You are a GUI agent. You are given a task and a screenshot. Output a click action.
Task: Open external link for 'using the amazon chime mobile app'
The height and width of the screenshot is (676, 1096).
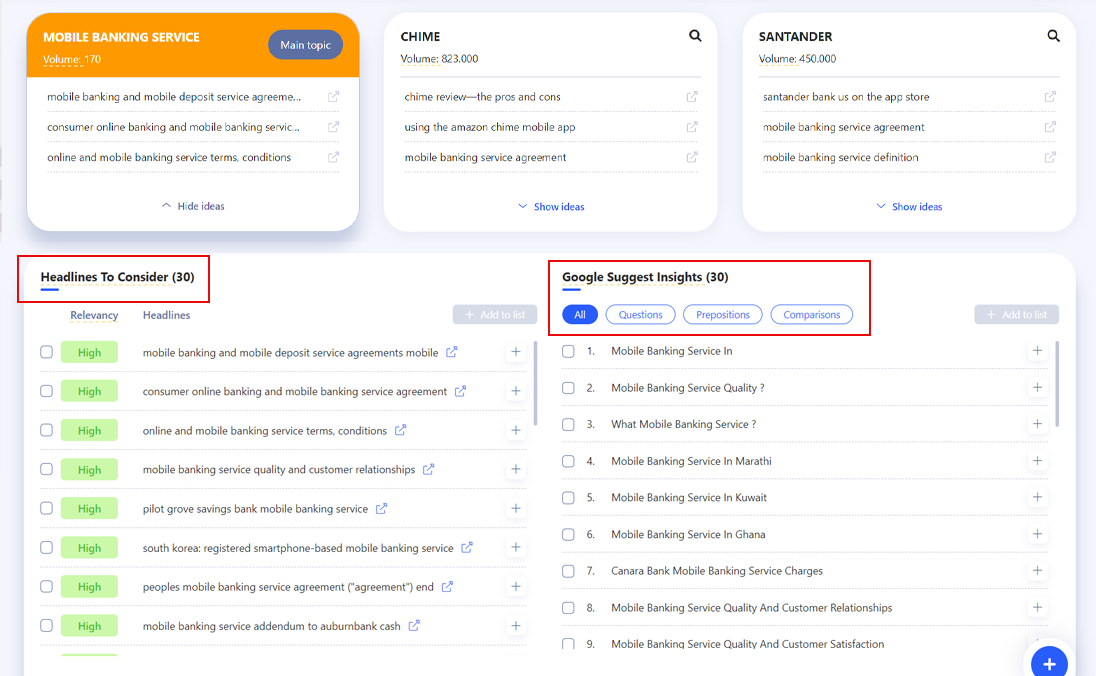pos(692,127)
